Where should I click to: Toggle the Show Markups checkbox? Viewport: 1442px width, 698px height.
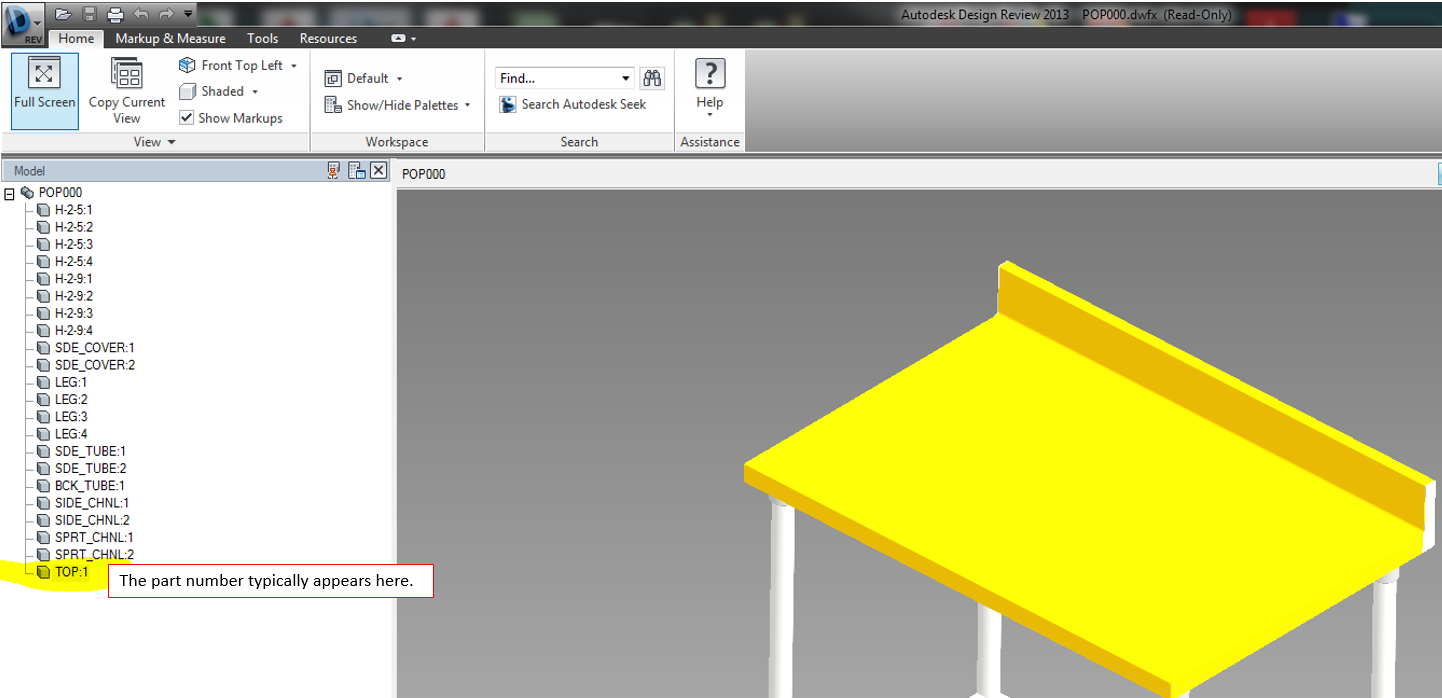pos(187,117)
